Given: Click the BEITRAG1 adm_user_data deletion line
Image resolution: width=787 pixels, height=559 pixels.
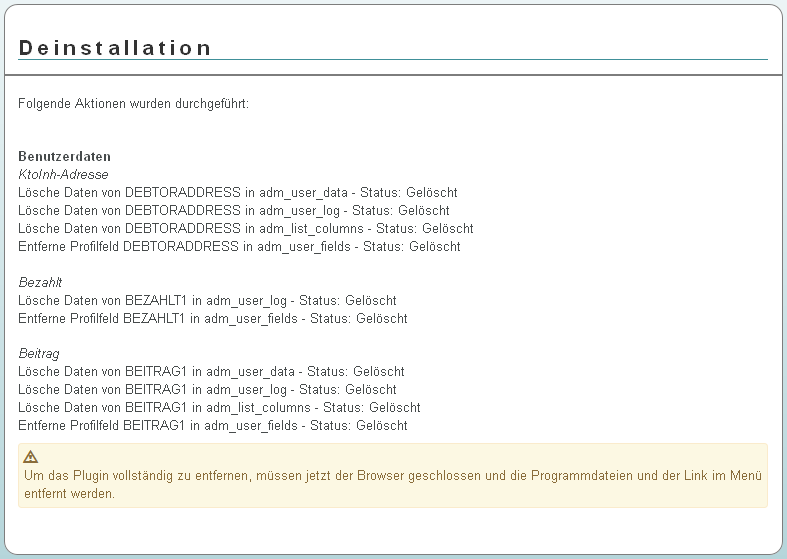Looking at the screenshot, I should point(211,372).
